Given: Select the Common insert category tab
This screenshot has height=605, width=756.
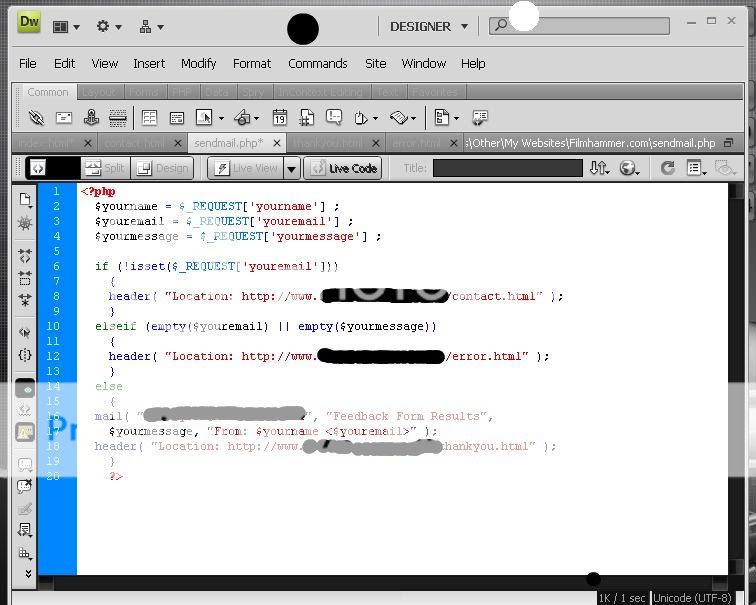Looking at the screenshot, I should [x=47, y=92].
